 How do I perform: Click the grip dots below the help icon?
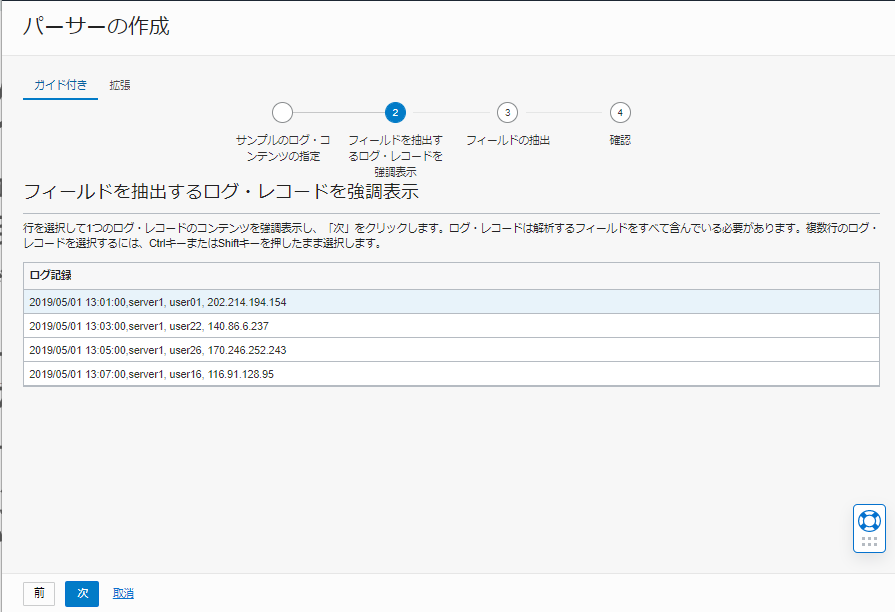868,541
